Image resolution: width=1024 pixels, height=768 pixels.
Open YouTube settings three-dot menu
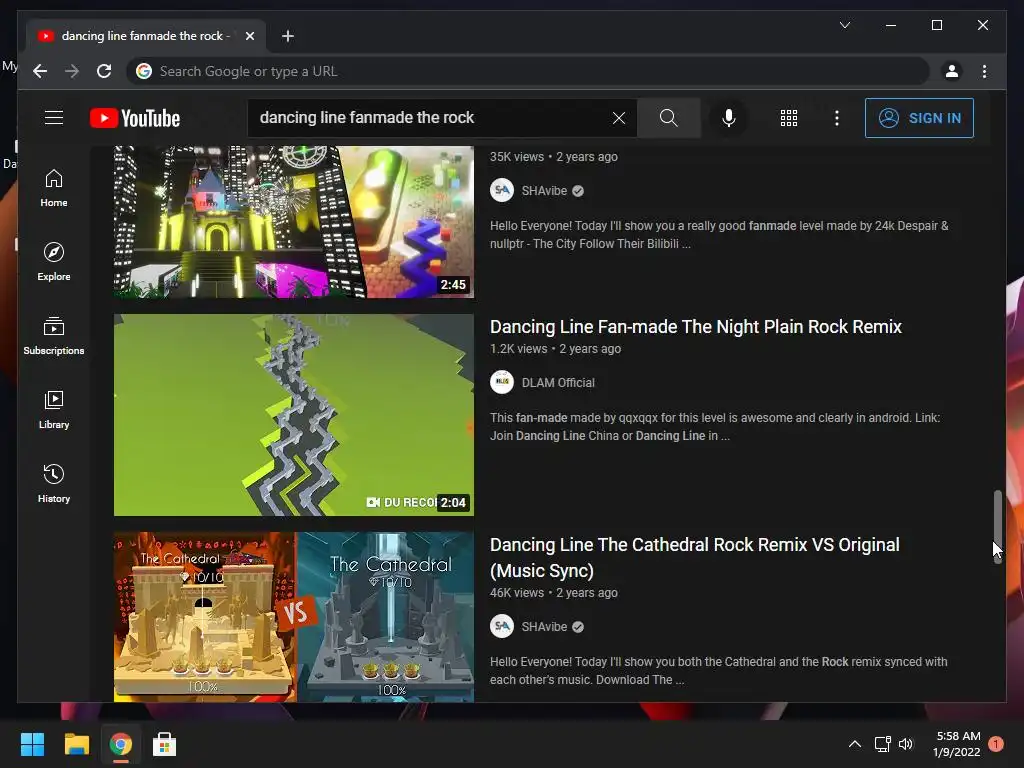837,118
